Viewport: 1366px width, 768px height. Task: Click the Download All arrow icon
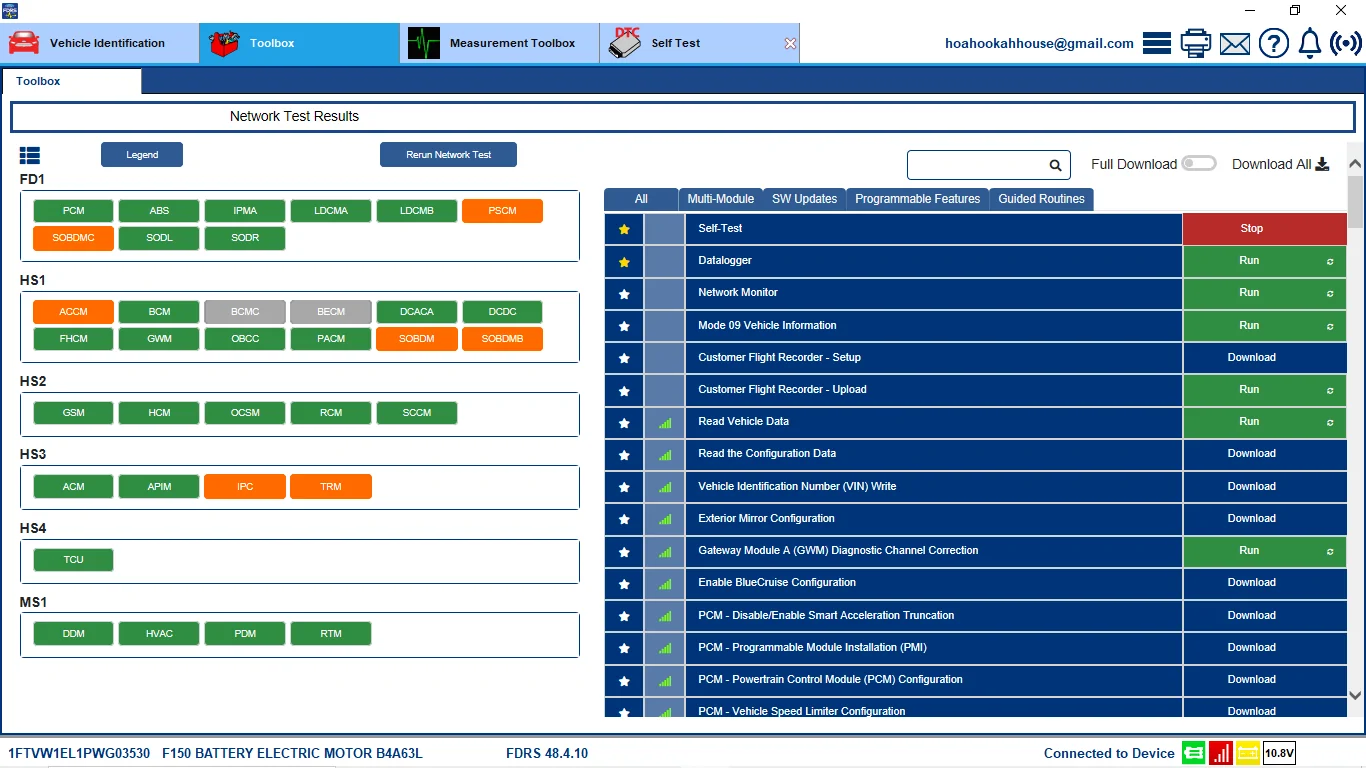[x=1322, y=164]
